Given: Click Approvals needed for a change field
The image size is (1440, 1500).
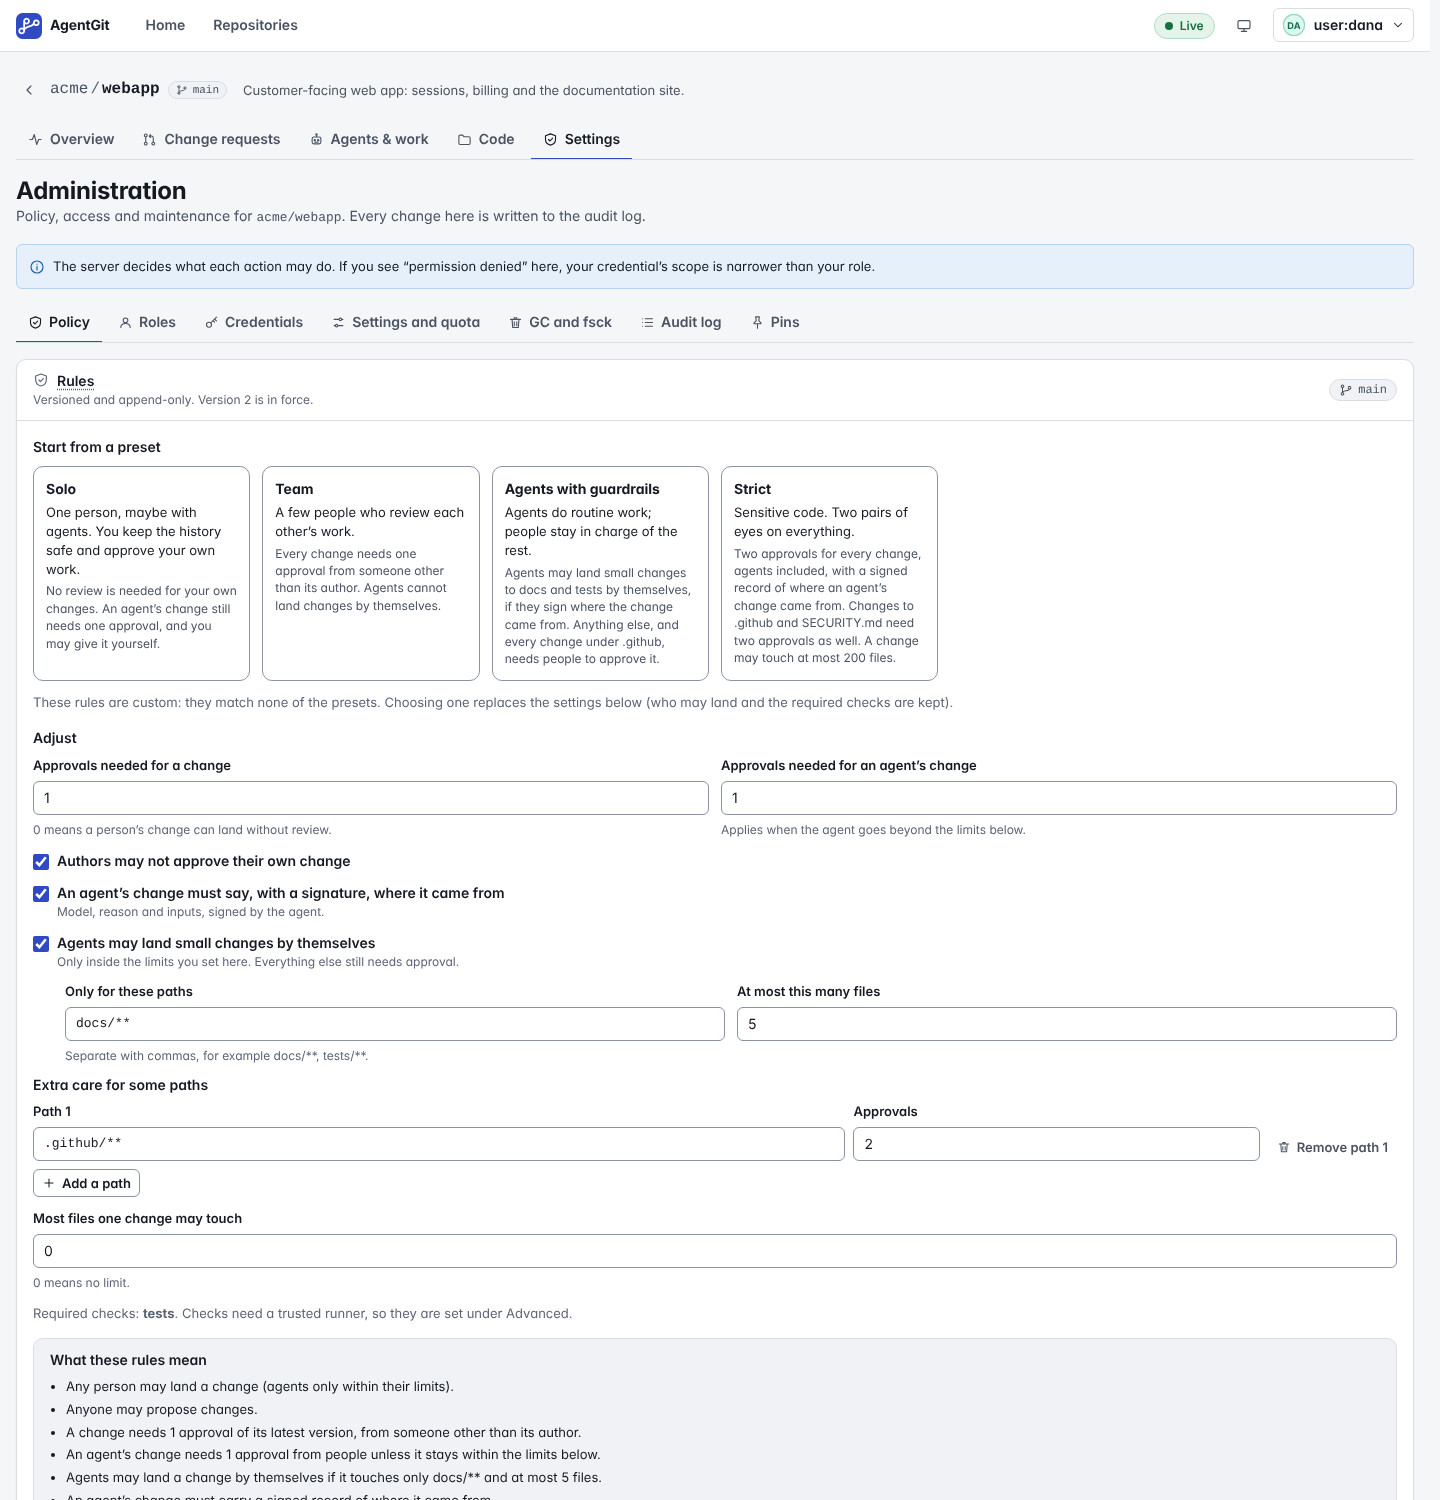Looking at the screenshot, I should pos(371,798).
